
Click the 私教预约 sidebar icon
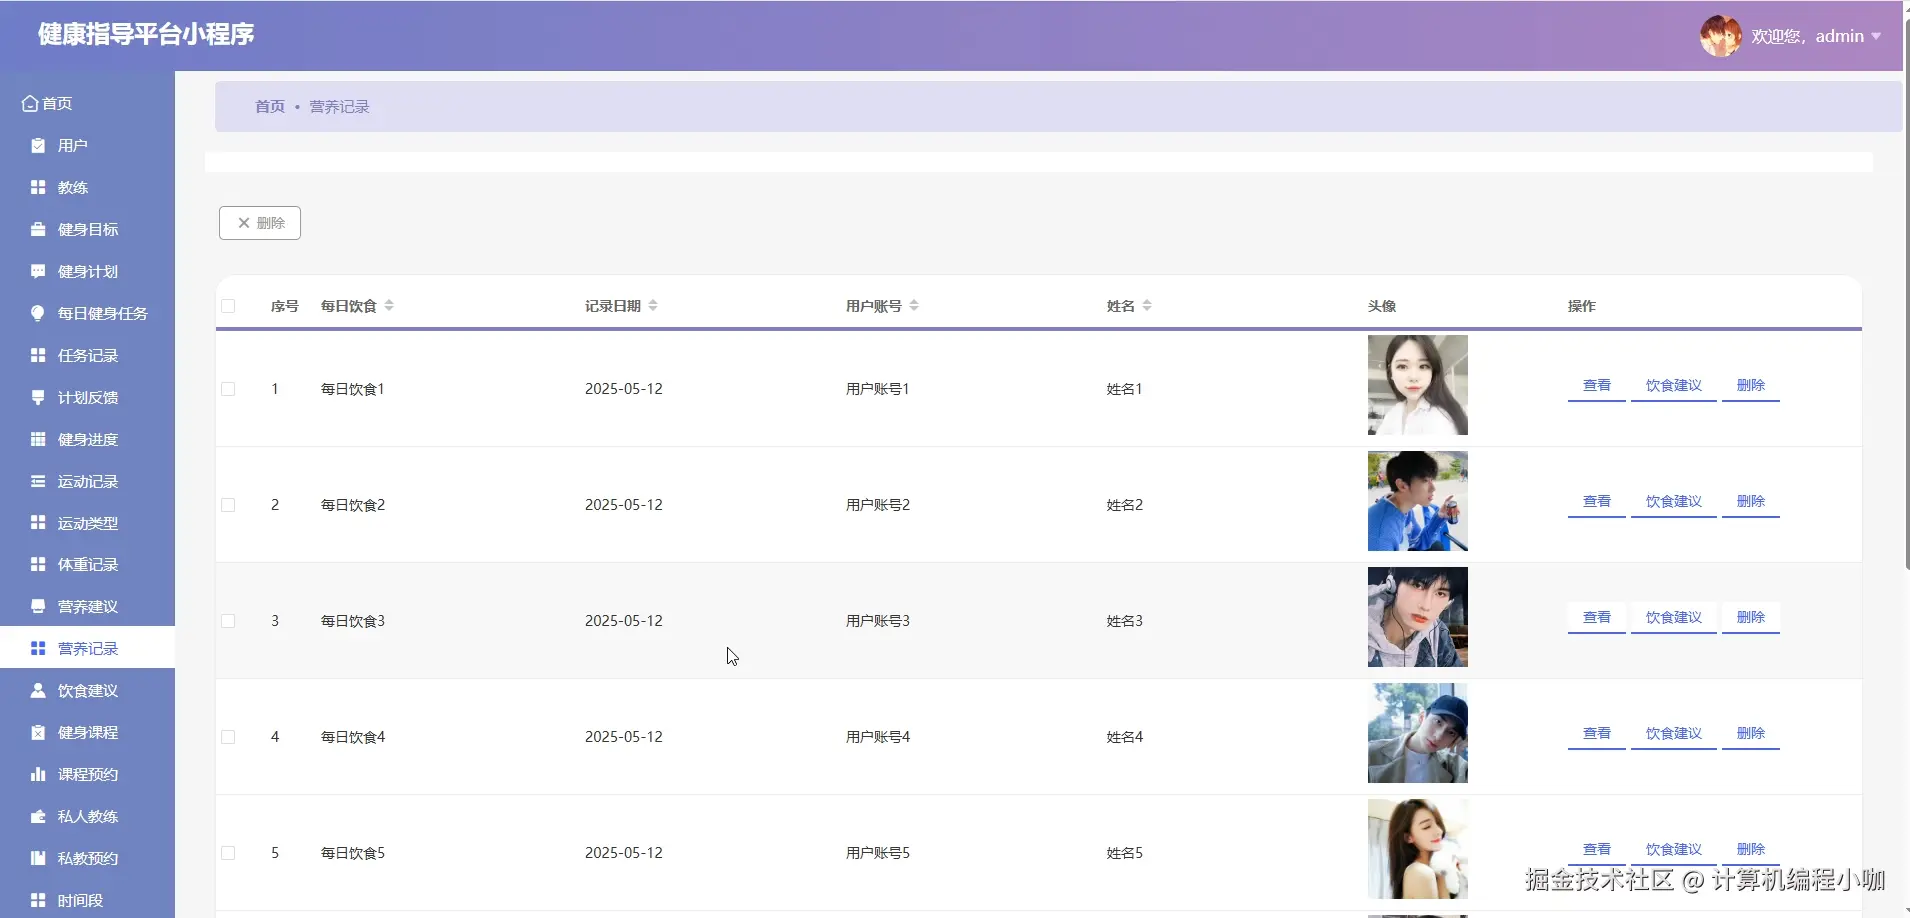(38, 859)
